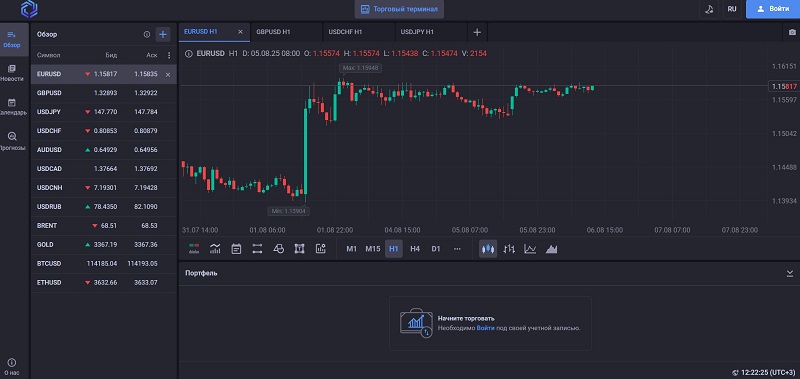Add a symbol with the blue plus button
The height and width of the screenshot is (379, 800).
(x=163, y=35)
